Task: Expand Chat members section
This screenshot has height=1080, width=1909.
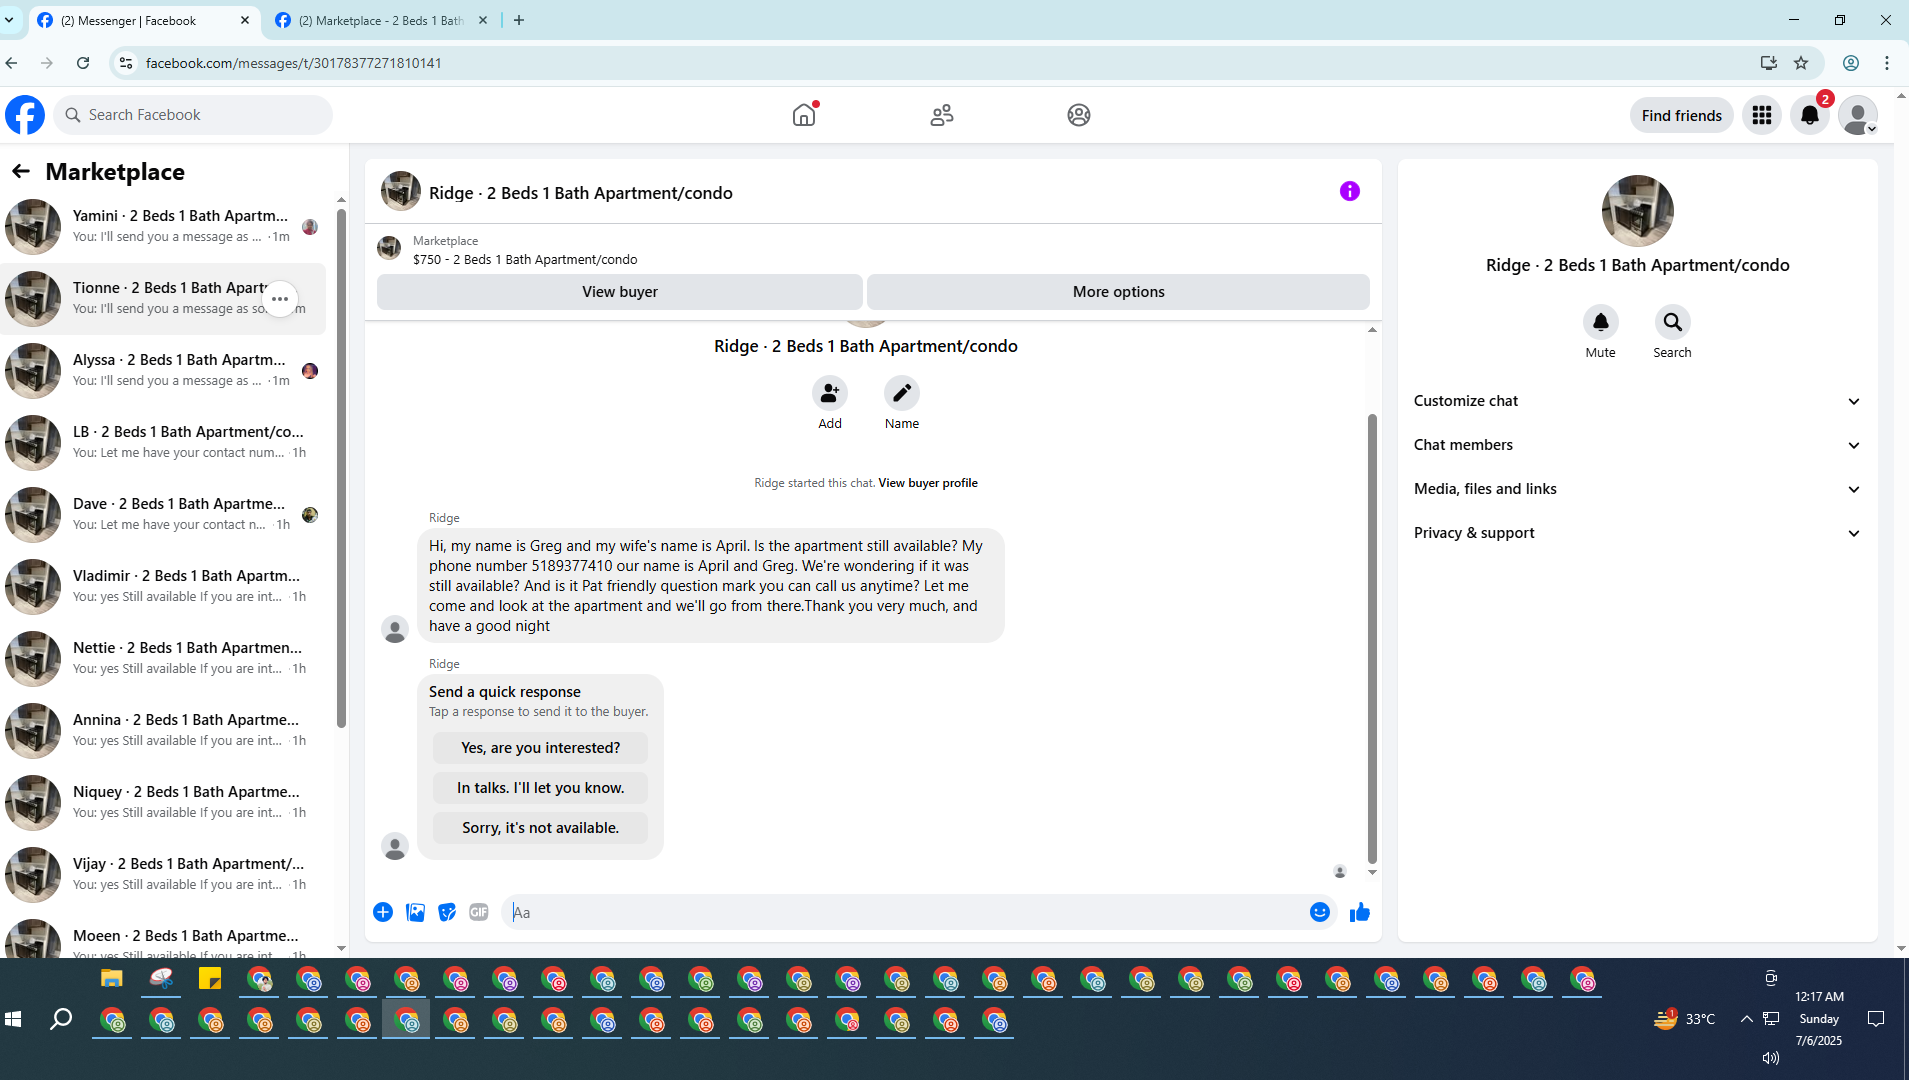Action: (1638, 445)
